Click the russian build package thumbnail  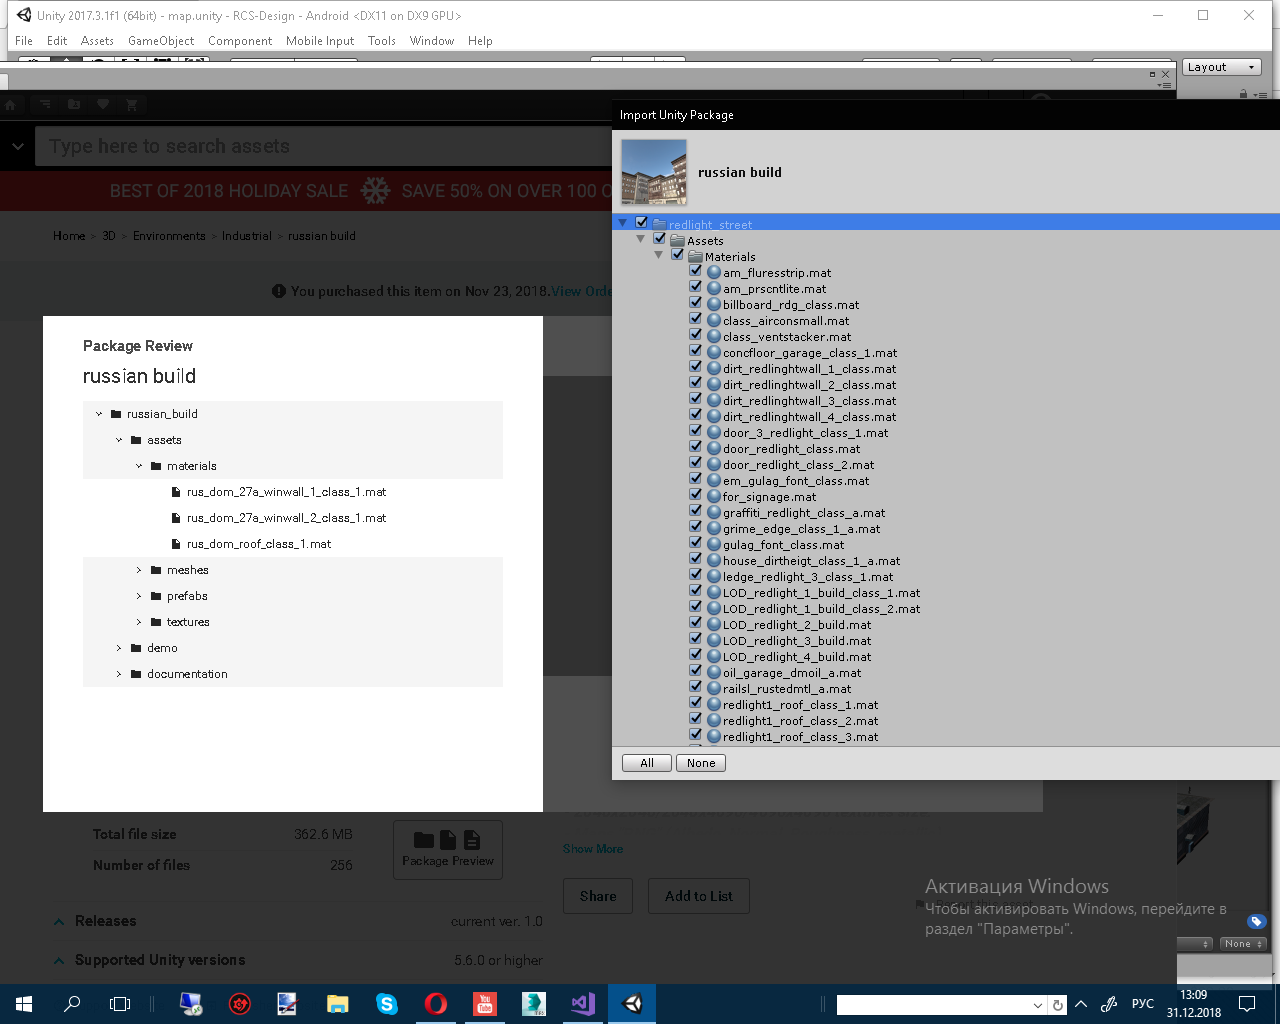click(x=654, y=172)
